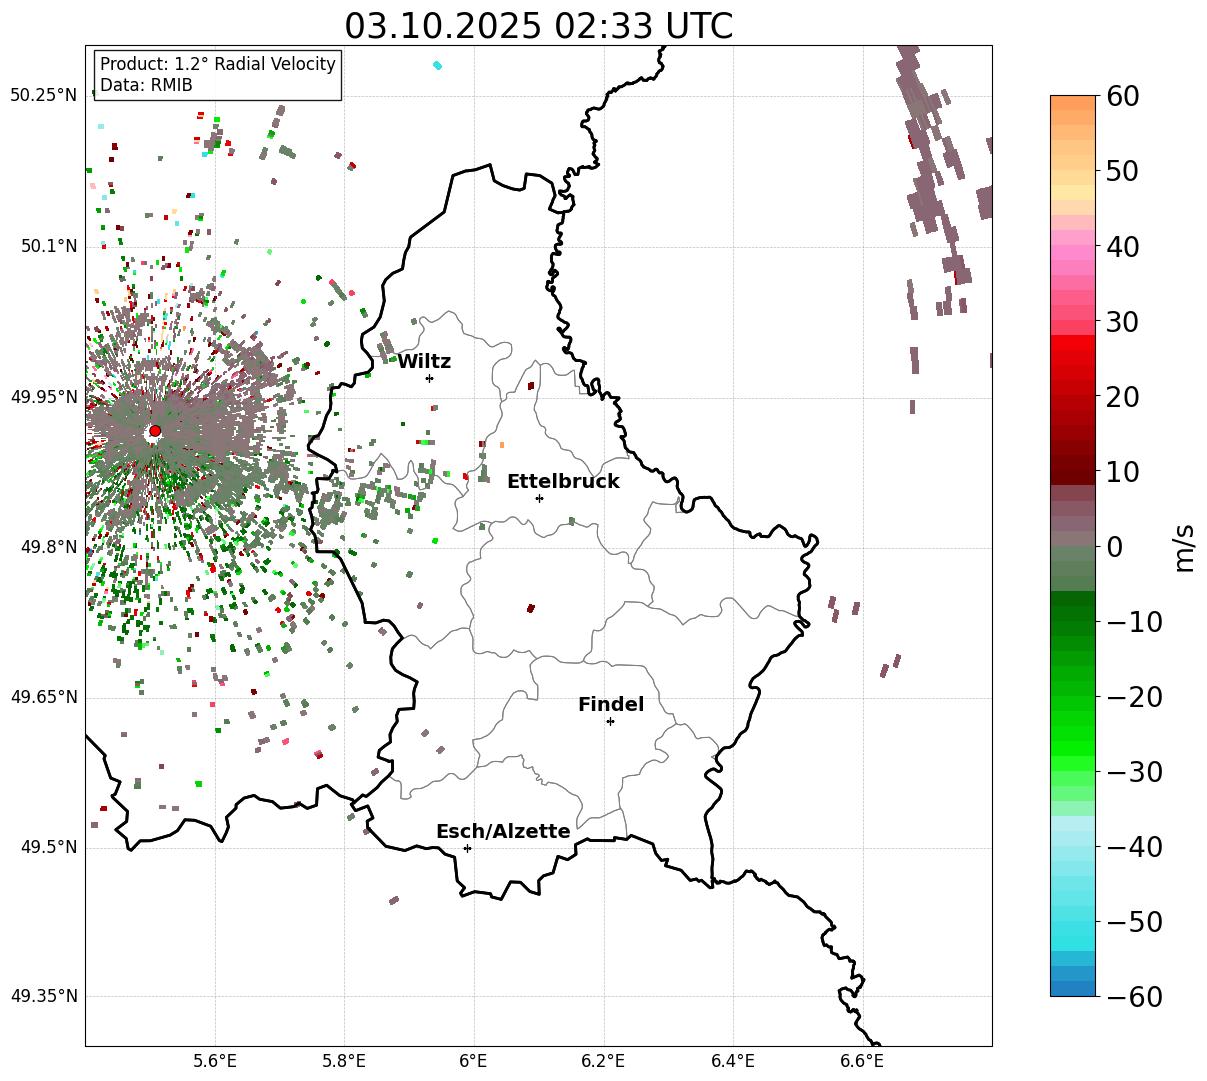The width and height of the screenshot is (1207, 1081).
Task: Click the colorbar 50 tick label
Action: click(1121, 171)
